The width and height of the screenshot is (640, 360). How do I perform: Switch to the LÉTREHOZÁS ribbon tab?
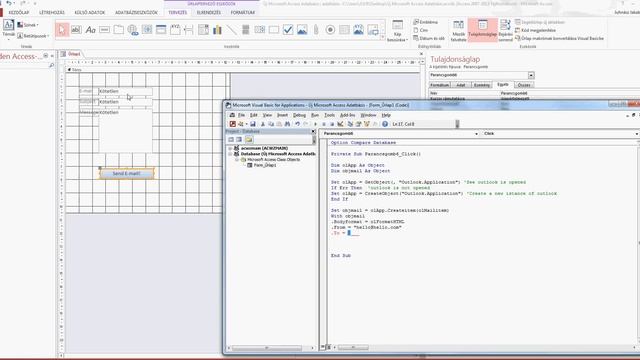[52, 13]
